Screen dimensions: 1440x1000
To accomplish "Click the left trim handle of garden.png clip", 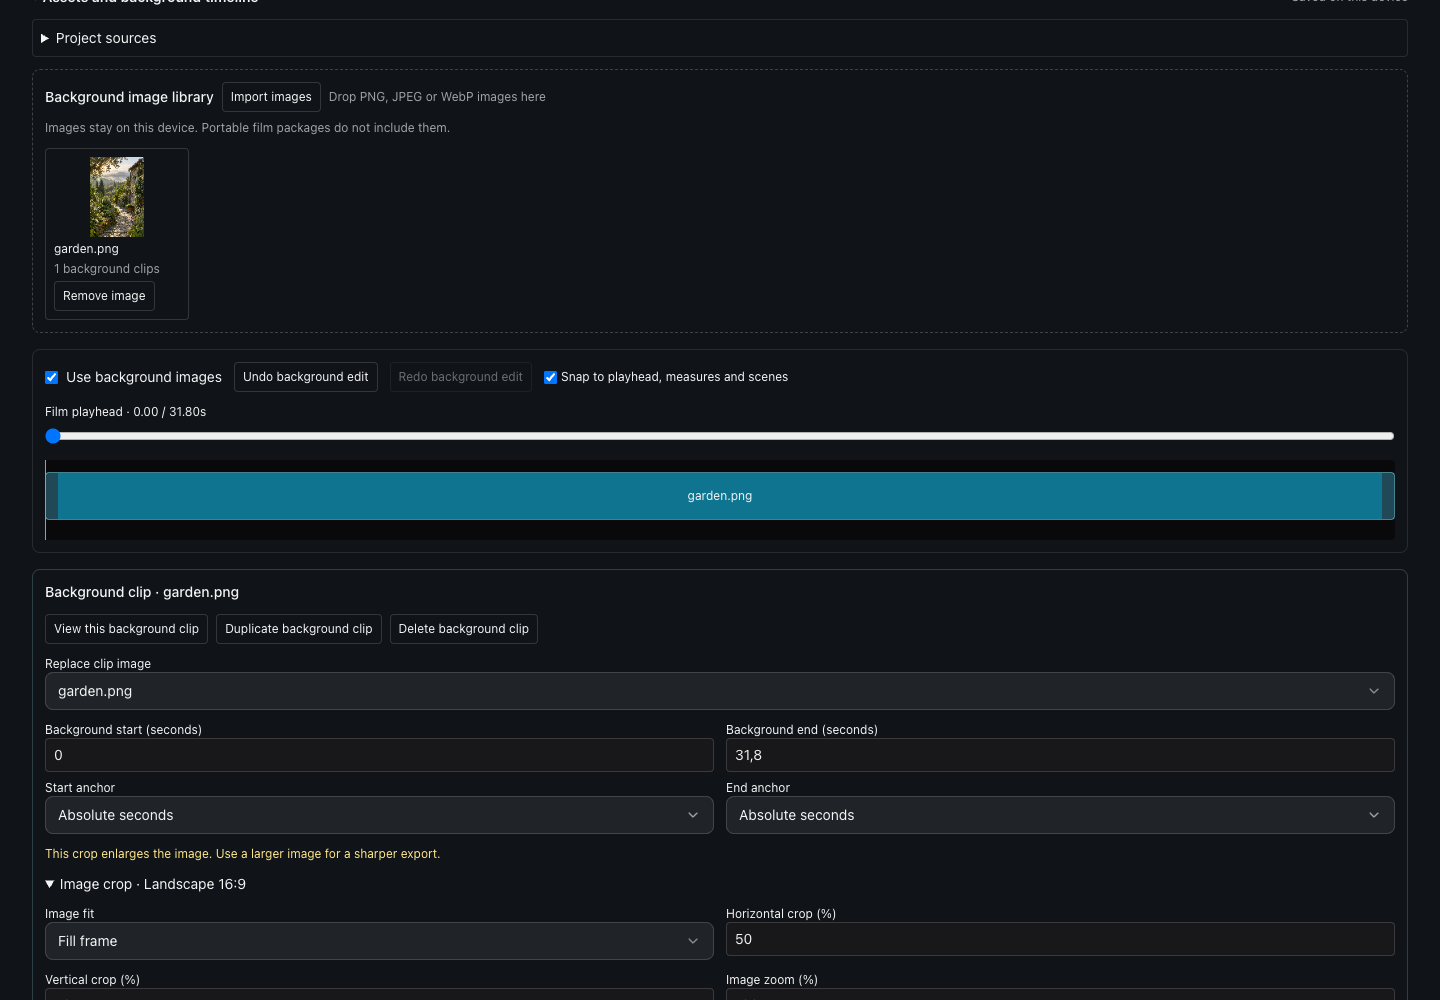I will [52, 496].
